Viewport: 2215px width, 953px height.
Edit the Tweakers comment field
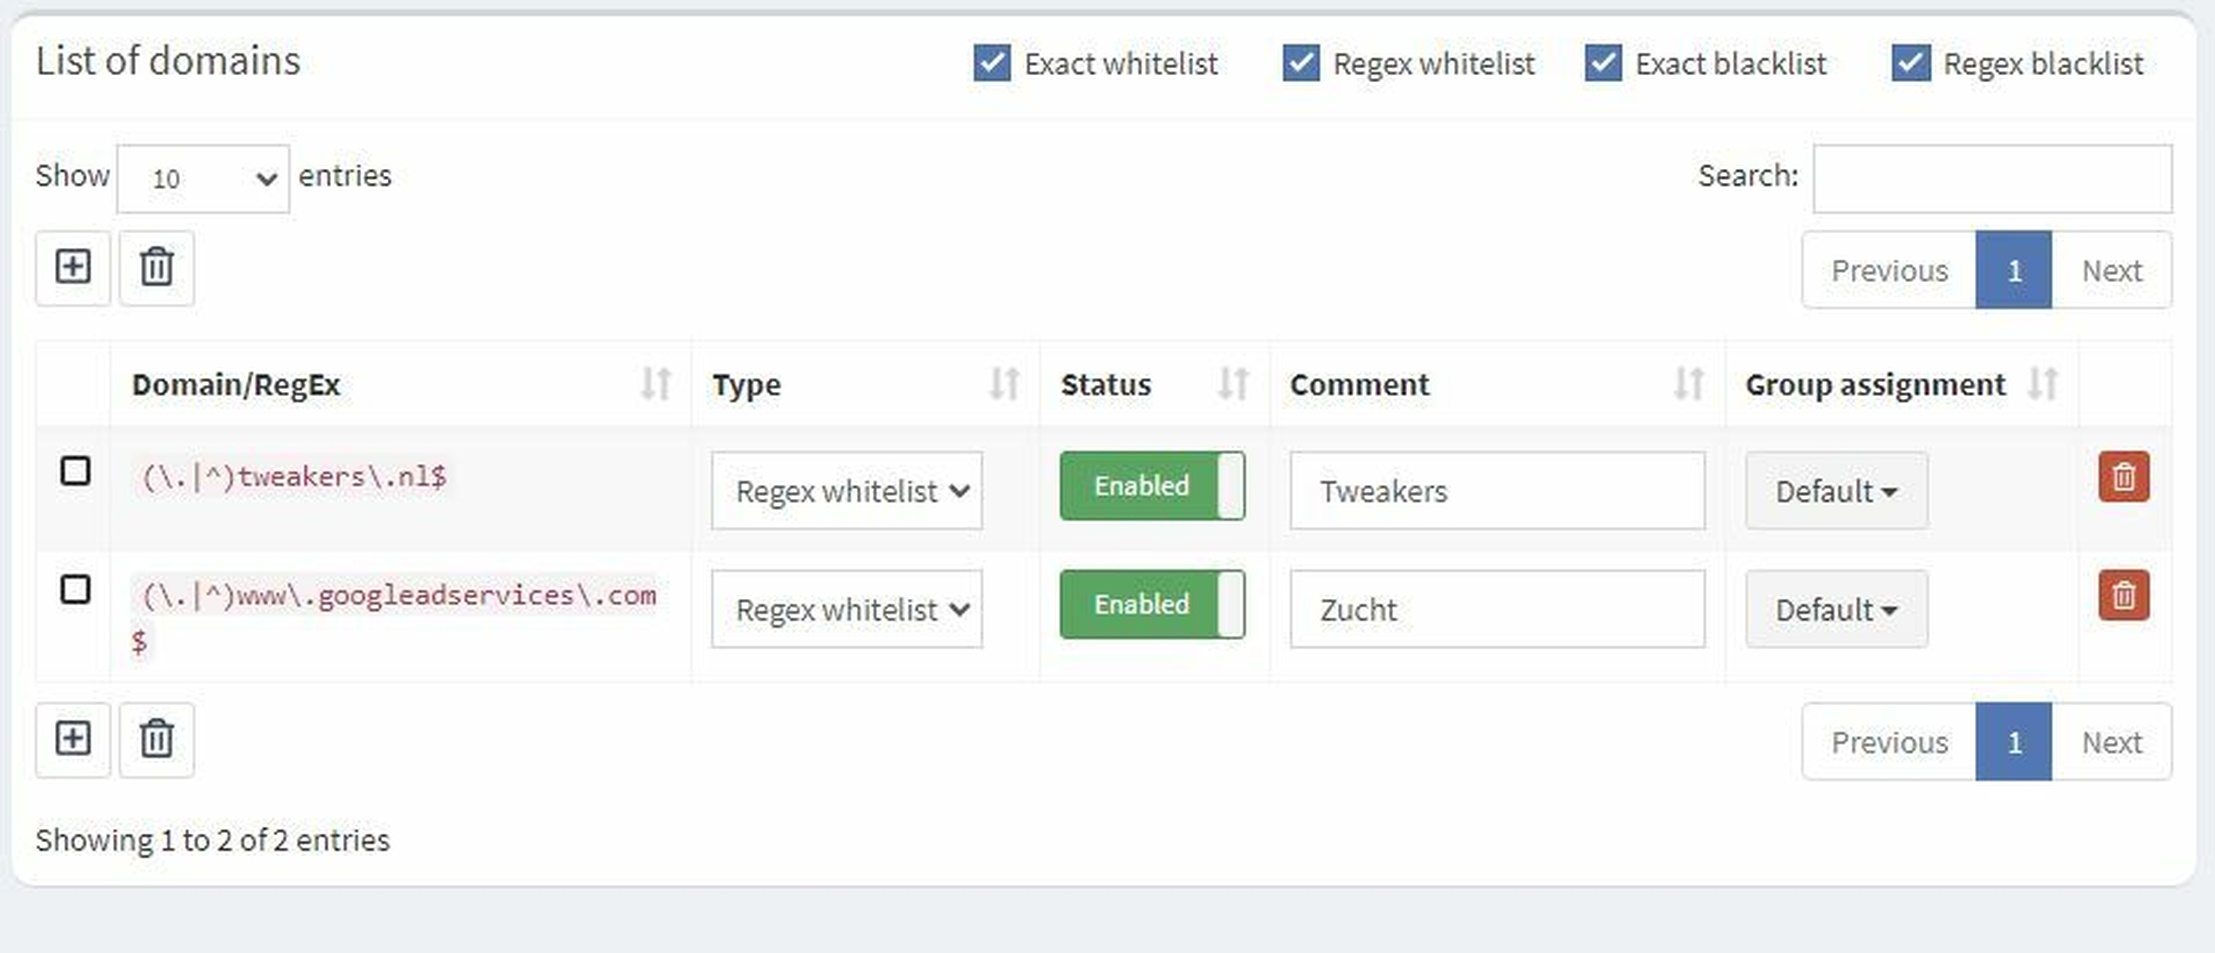click(x=1496, y=491)
